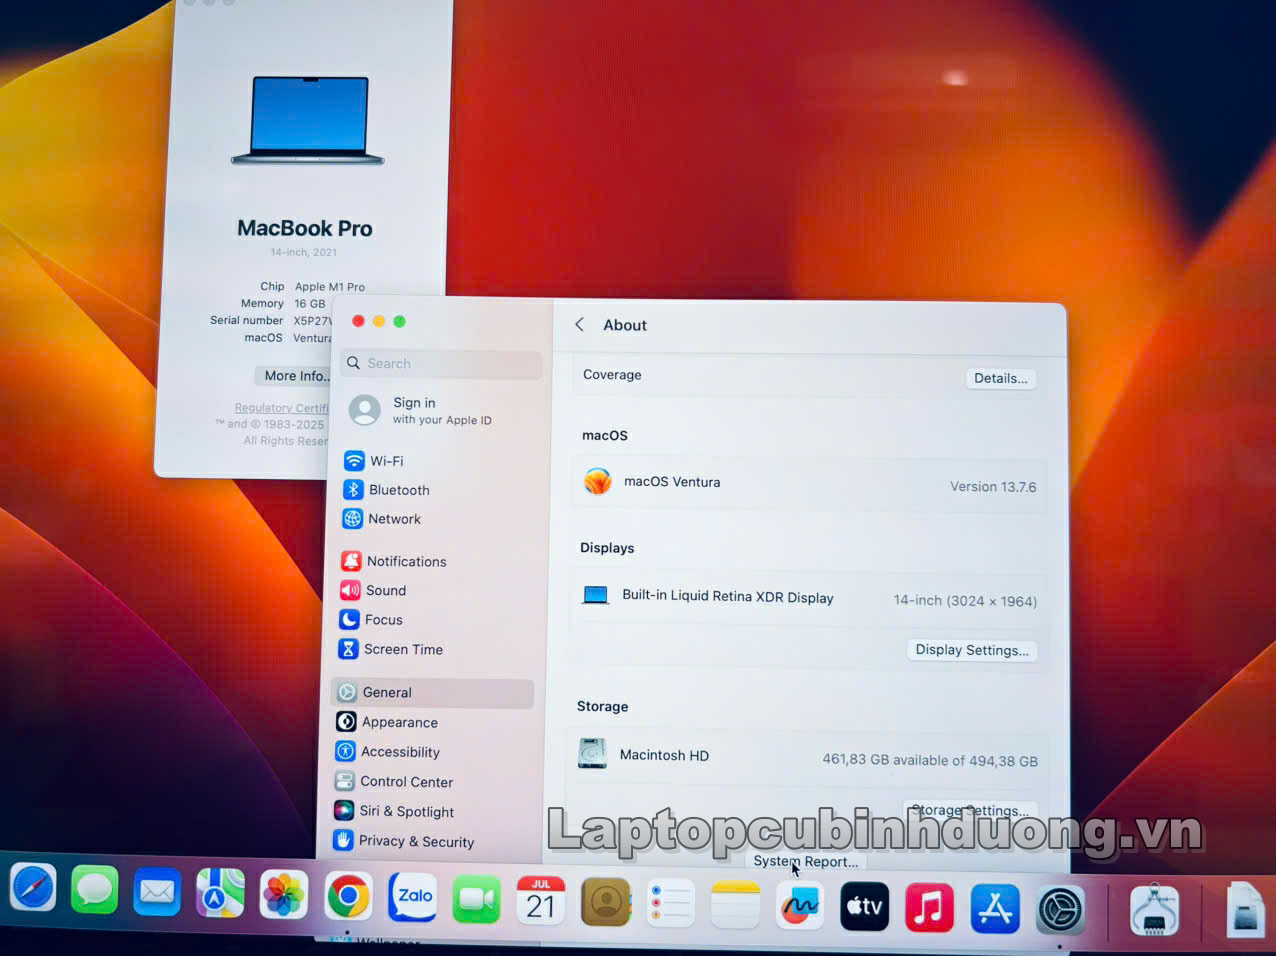Open Google Chrome from the Dock

point(348,897)
